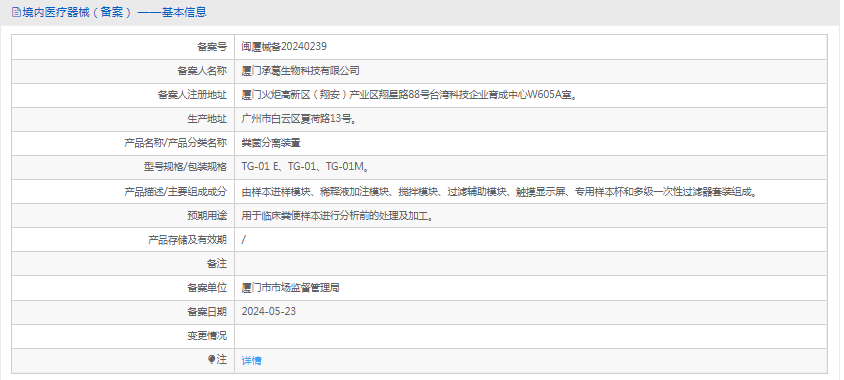Select date 2024-05-23
The image size is (844, 380).
[269, 312]
